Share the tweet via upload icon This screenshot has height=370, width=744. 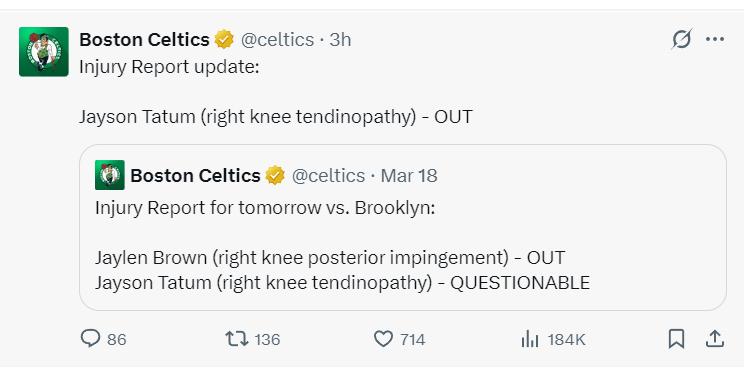715,339
